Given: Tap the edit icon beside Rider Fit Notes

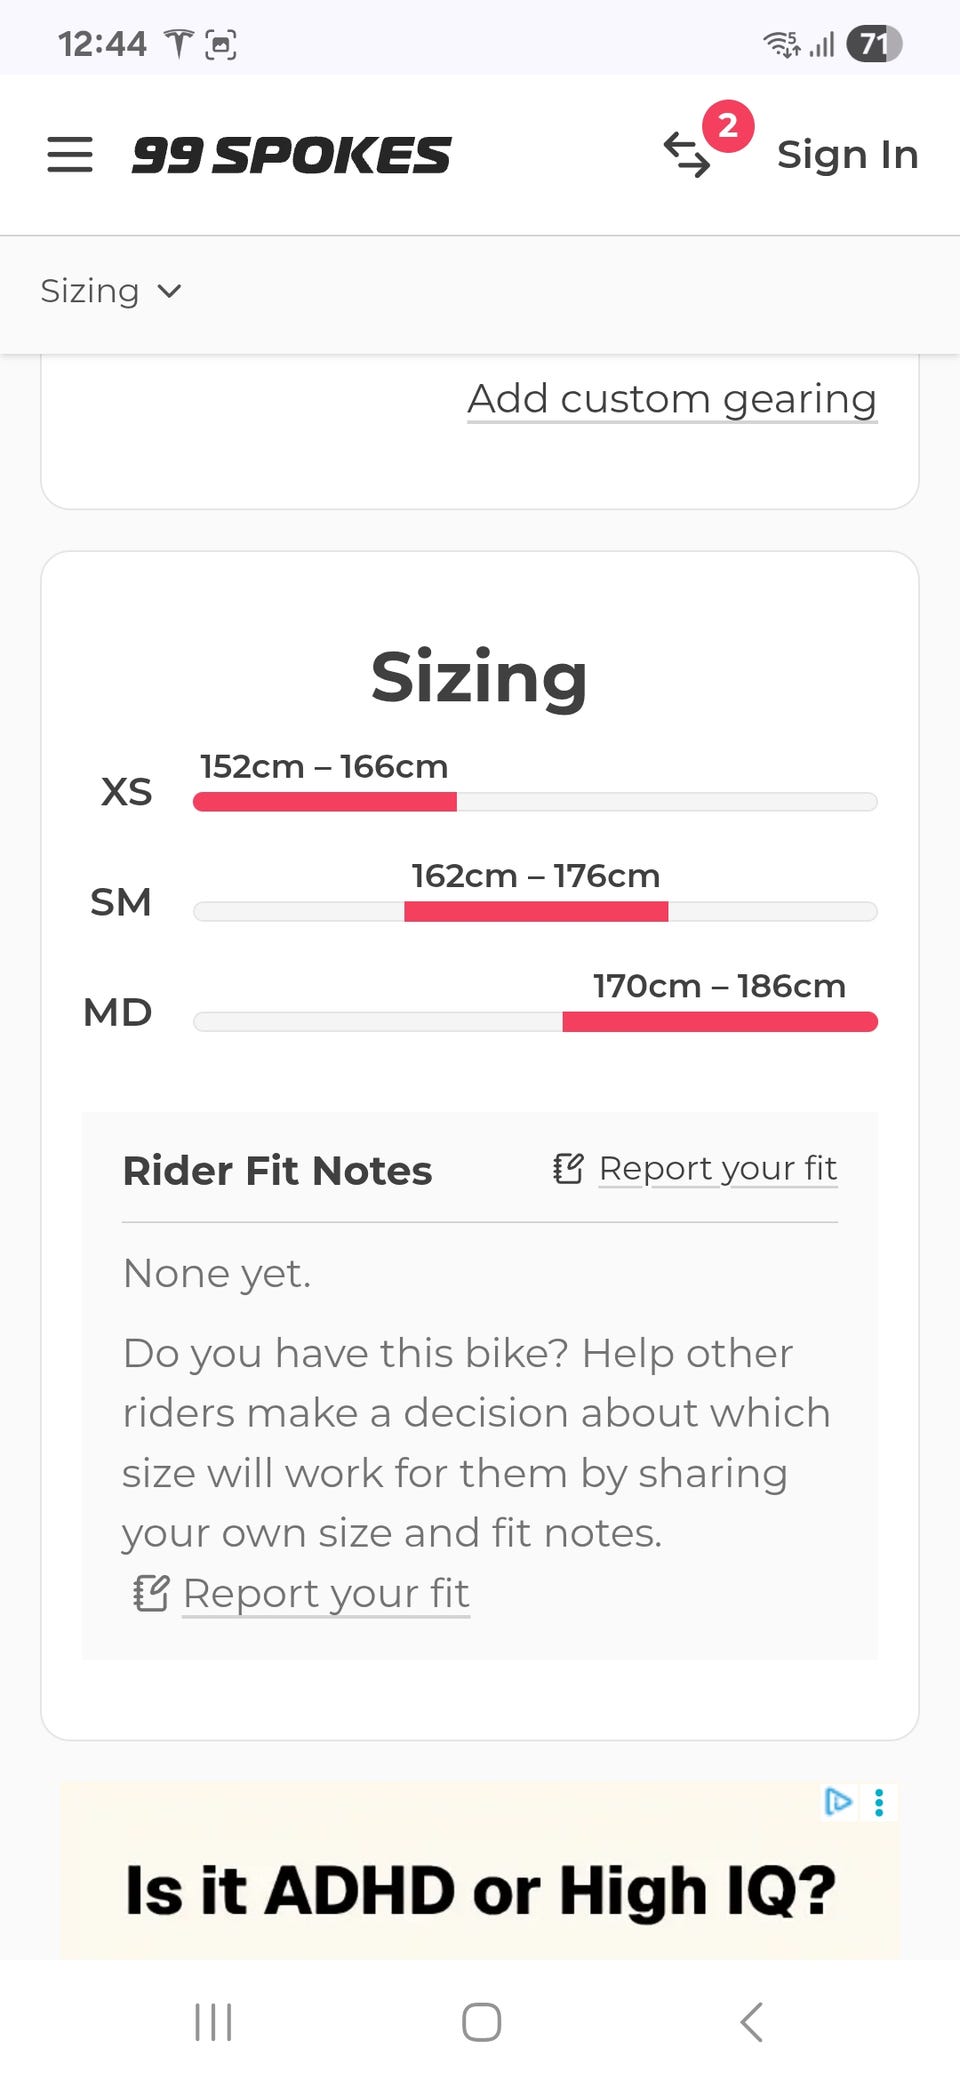Looking at the screenshot, I should pyautogui.click(x=568, y=1168).
